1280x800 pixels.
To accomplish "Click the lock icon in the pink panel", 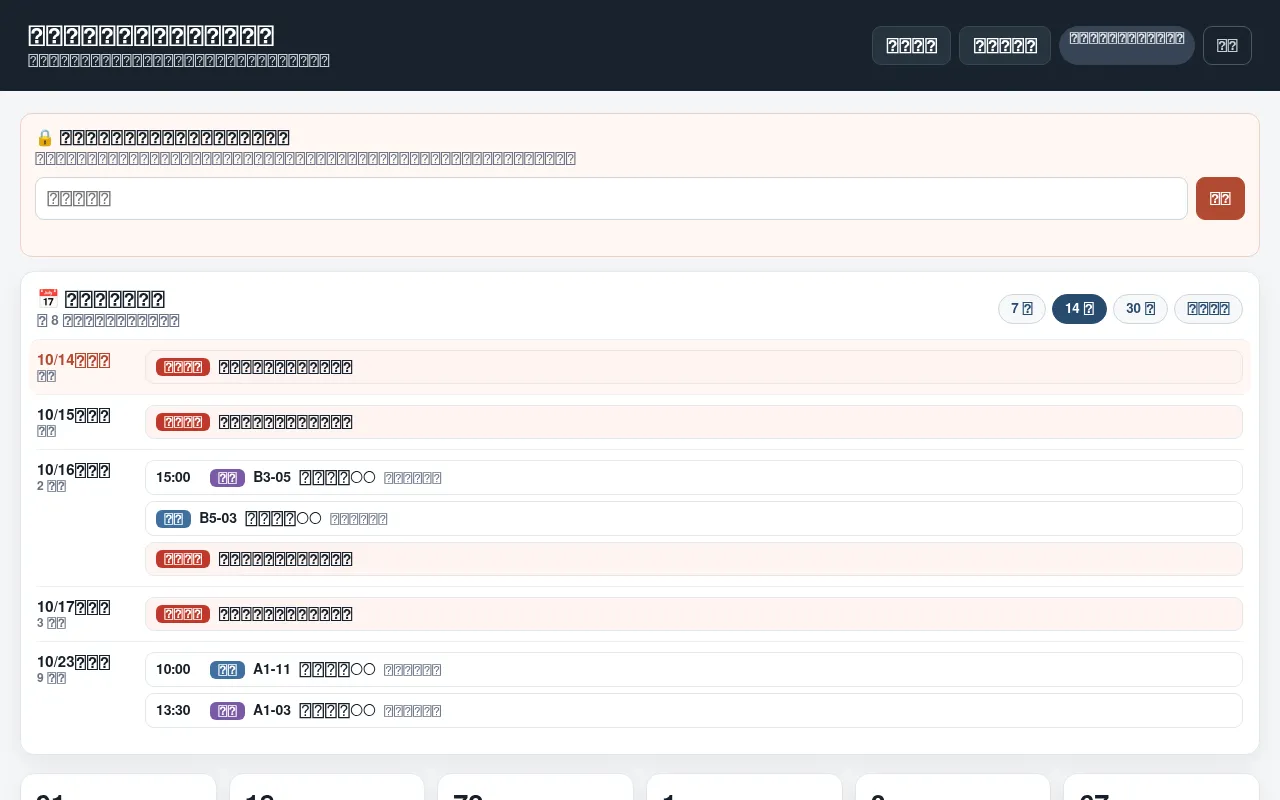I will pos(44,138).
